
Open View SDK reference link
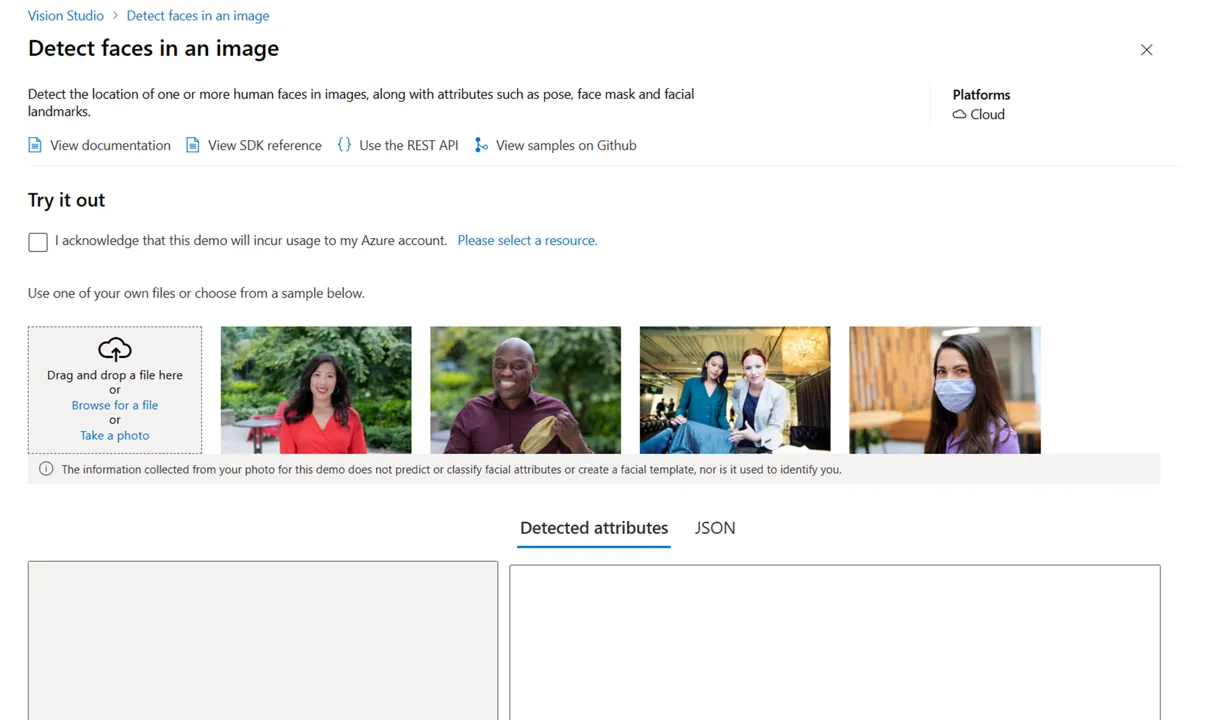(265, 145)
